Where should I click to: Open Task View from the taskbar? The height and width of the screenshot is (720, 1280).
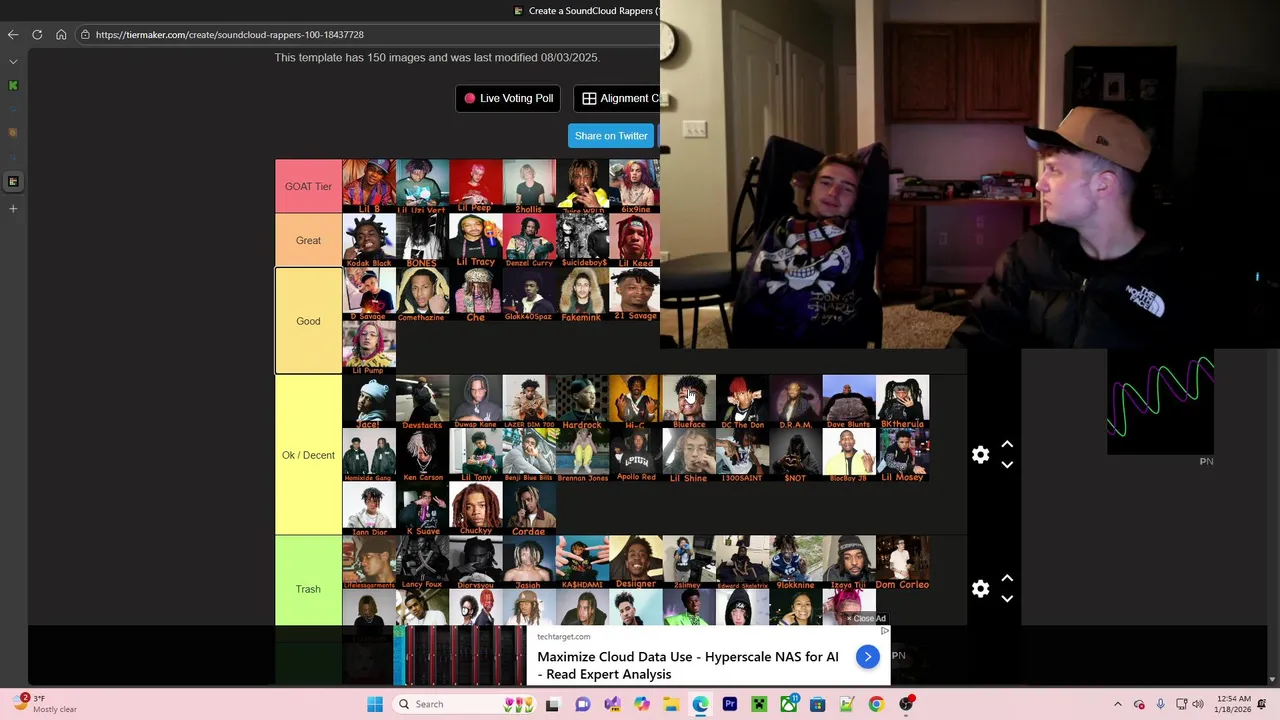click(x=552, y=704)
